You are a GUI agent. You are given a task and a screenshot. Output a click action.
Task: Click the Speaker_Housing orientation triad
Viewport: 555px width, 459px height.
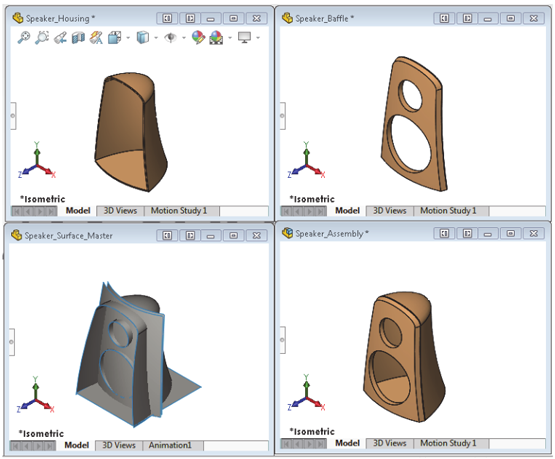[36, 160]
